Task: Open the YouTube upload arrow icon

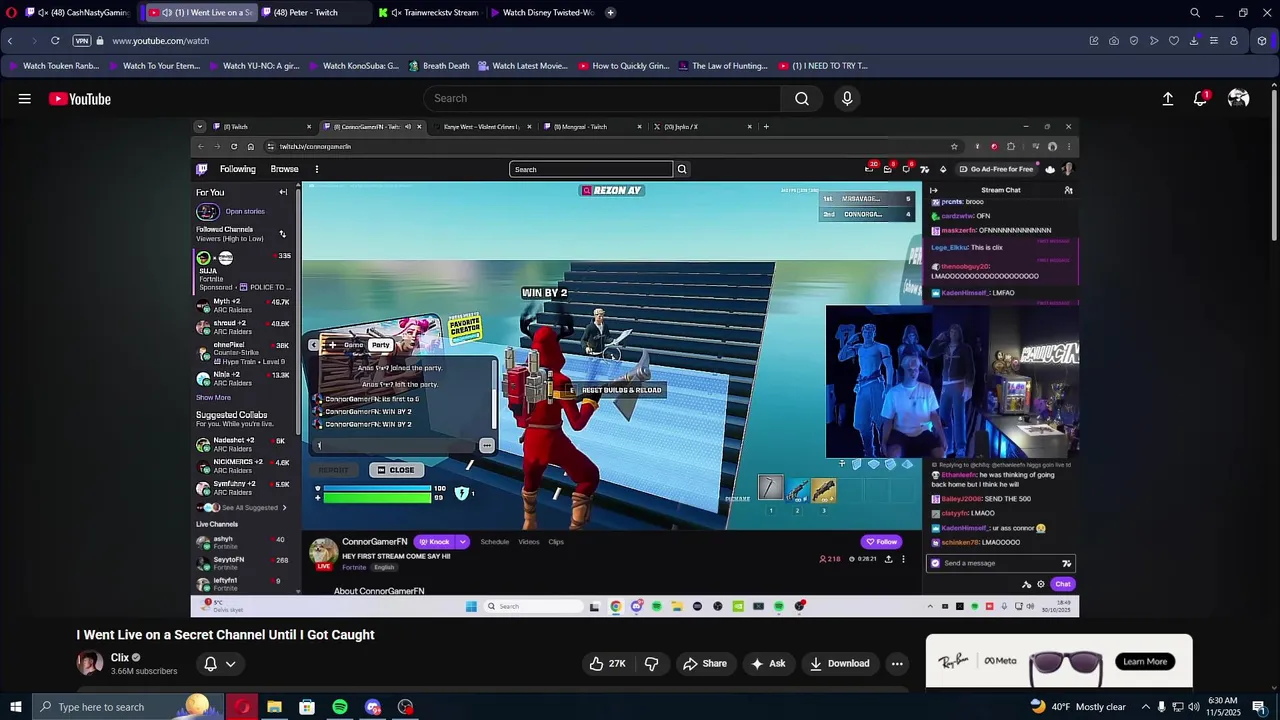Action: (x=1168, y=99)
